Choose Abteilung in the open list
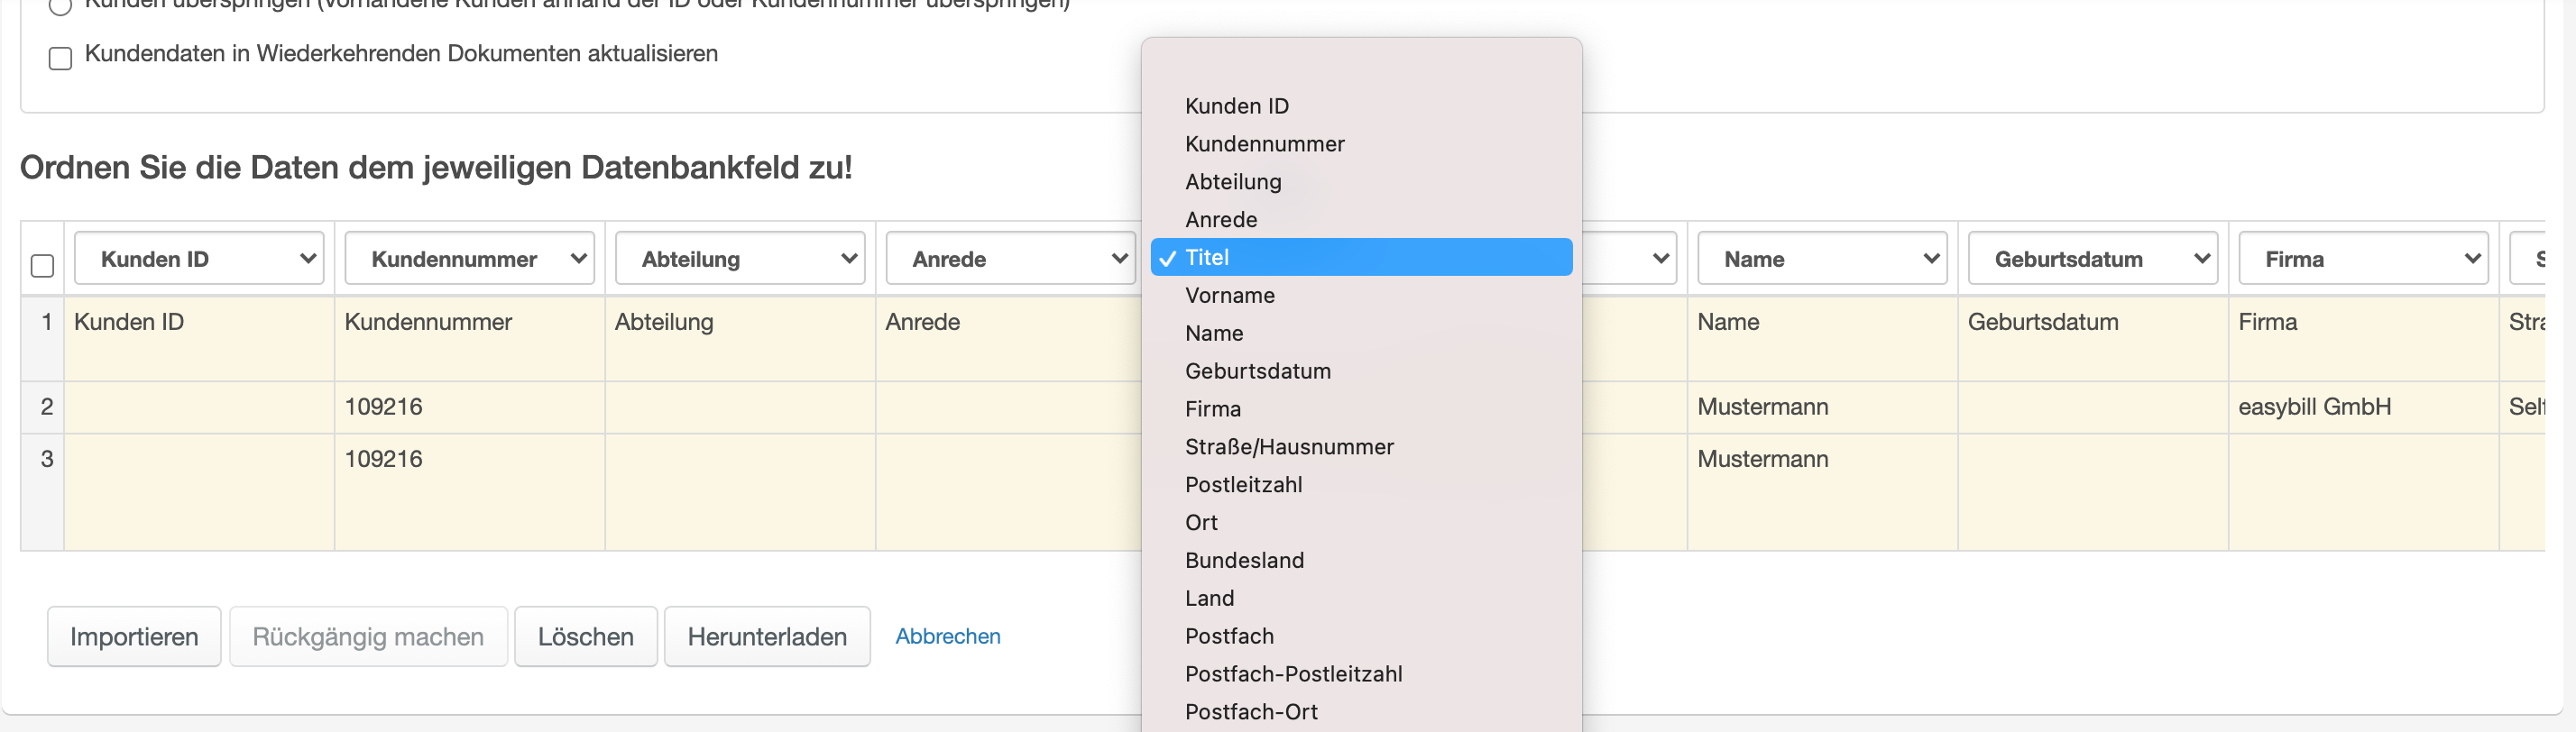 coord(1361,182)
